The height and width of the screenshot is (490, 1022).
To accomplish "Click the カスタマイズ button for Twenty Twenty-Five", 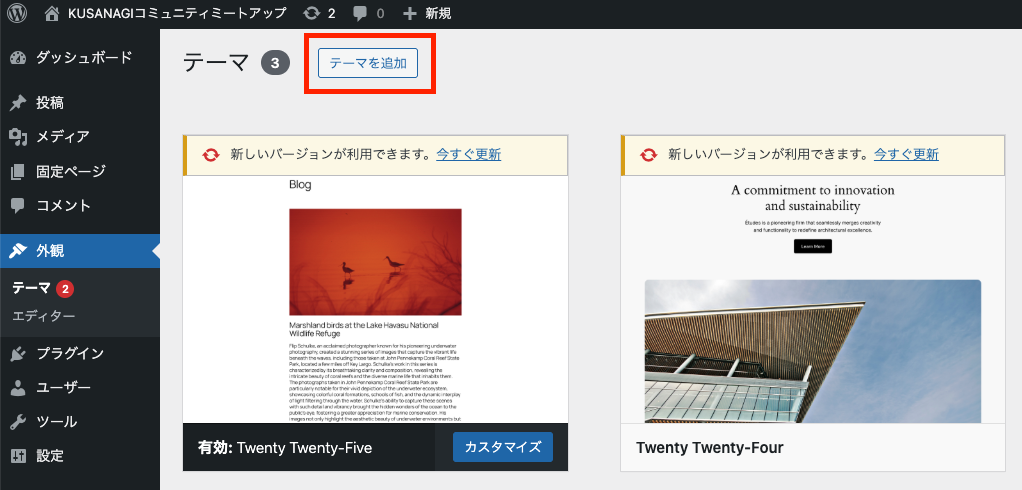I will pos(502,447).
